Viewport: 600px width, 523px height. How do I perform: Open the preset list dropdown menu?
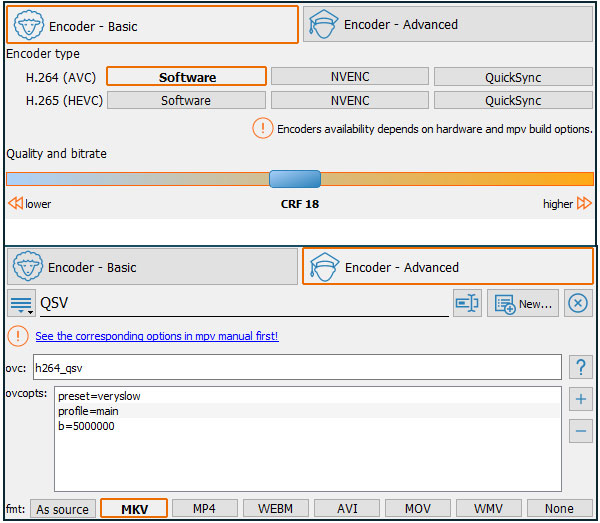[21, 303]
